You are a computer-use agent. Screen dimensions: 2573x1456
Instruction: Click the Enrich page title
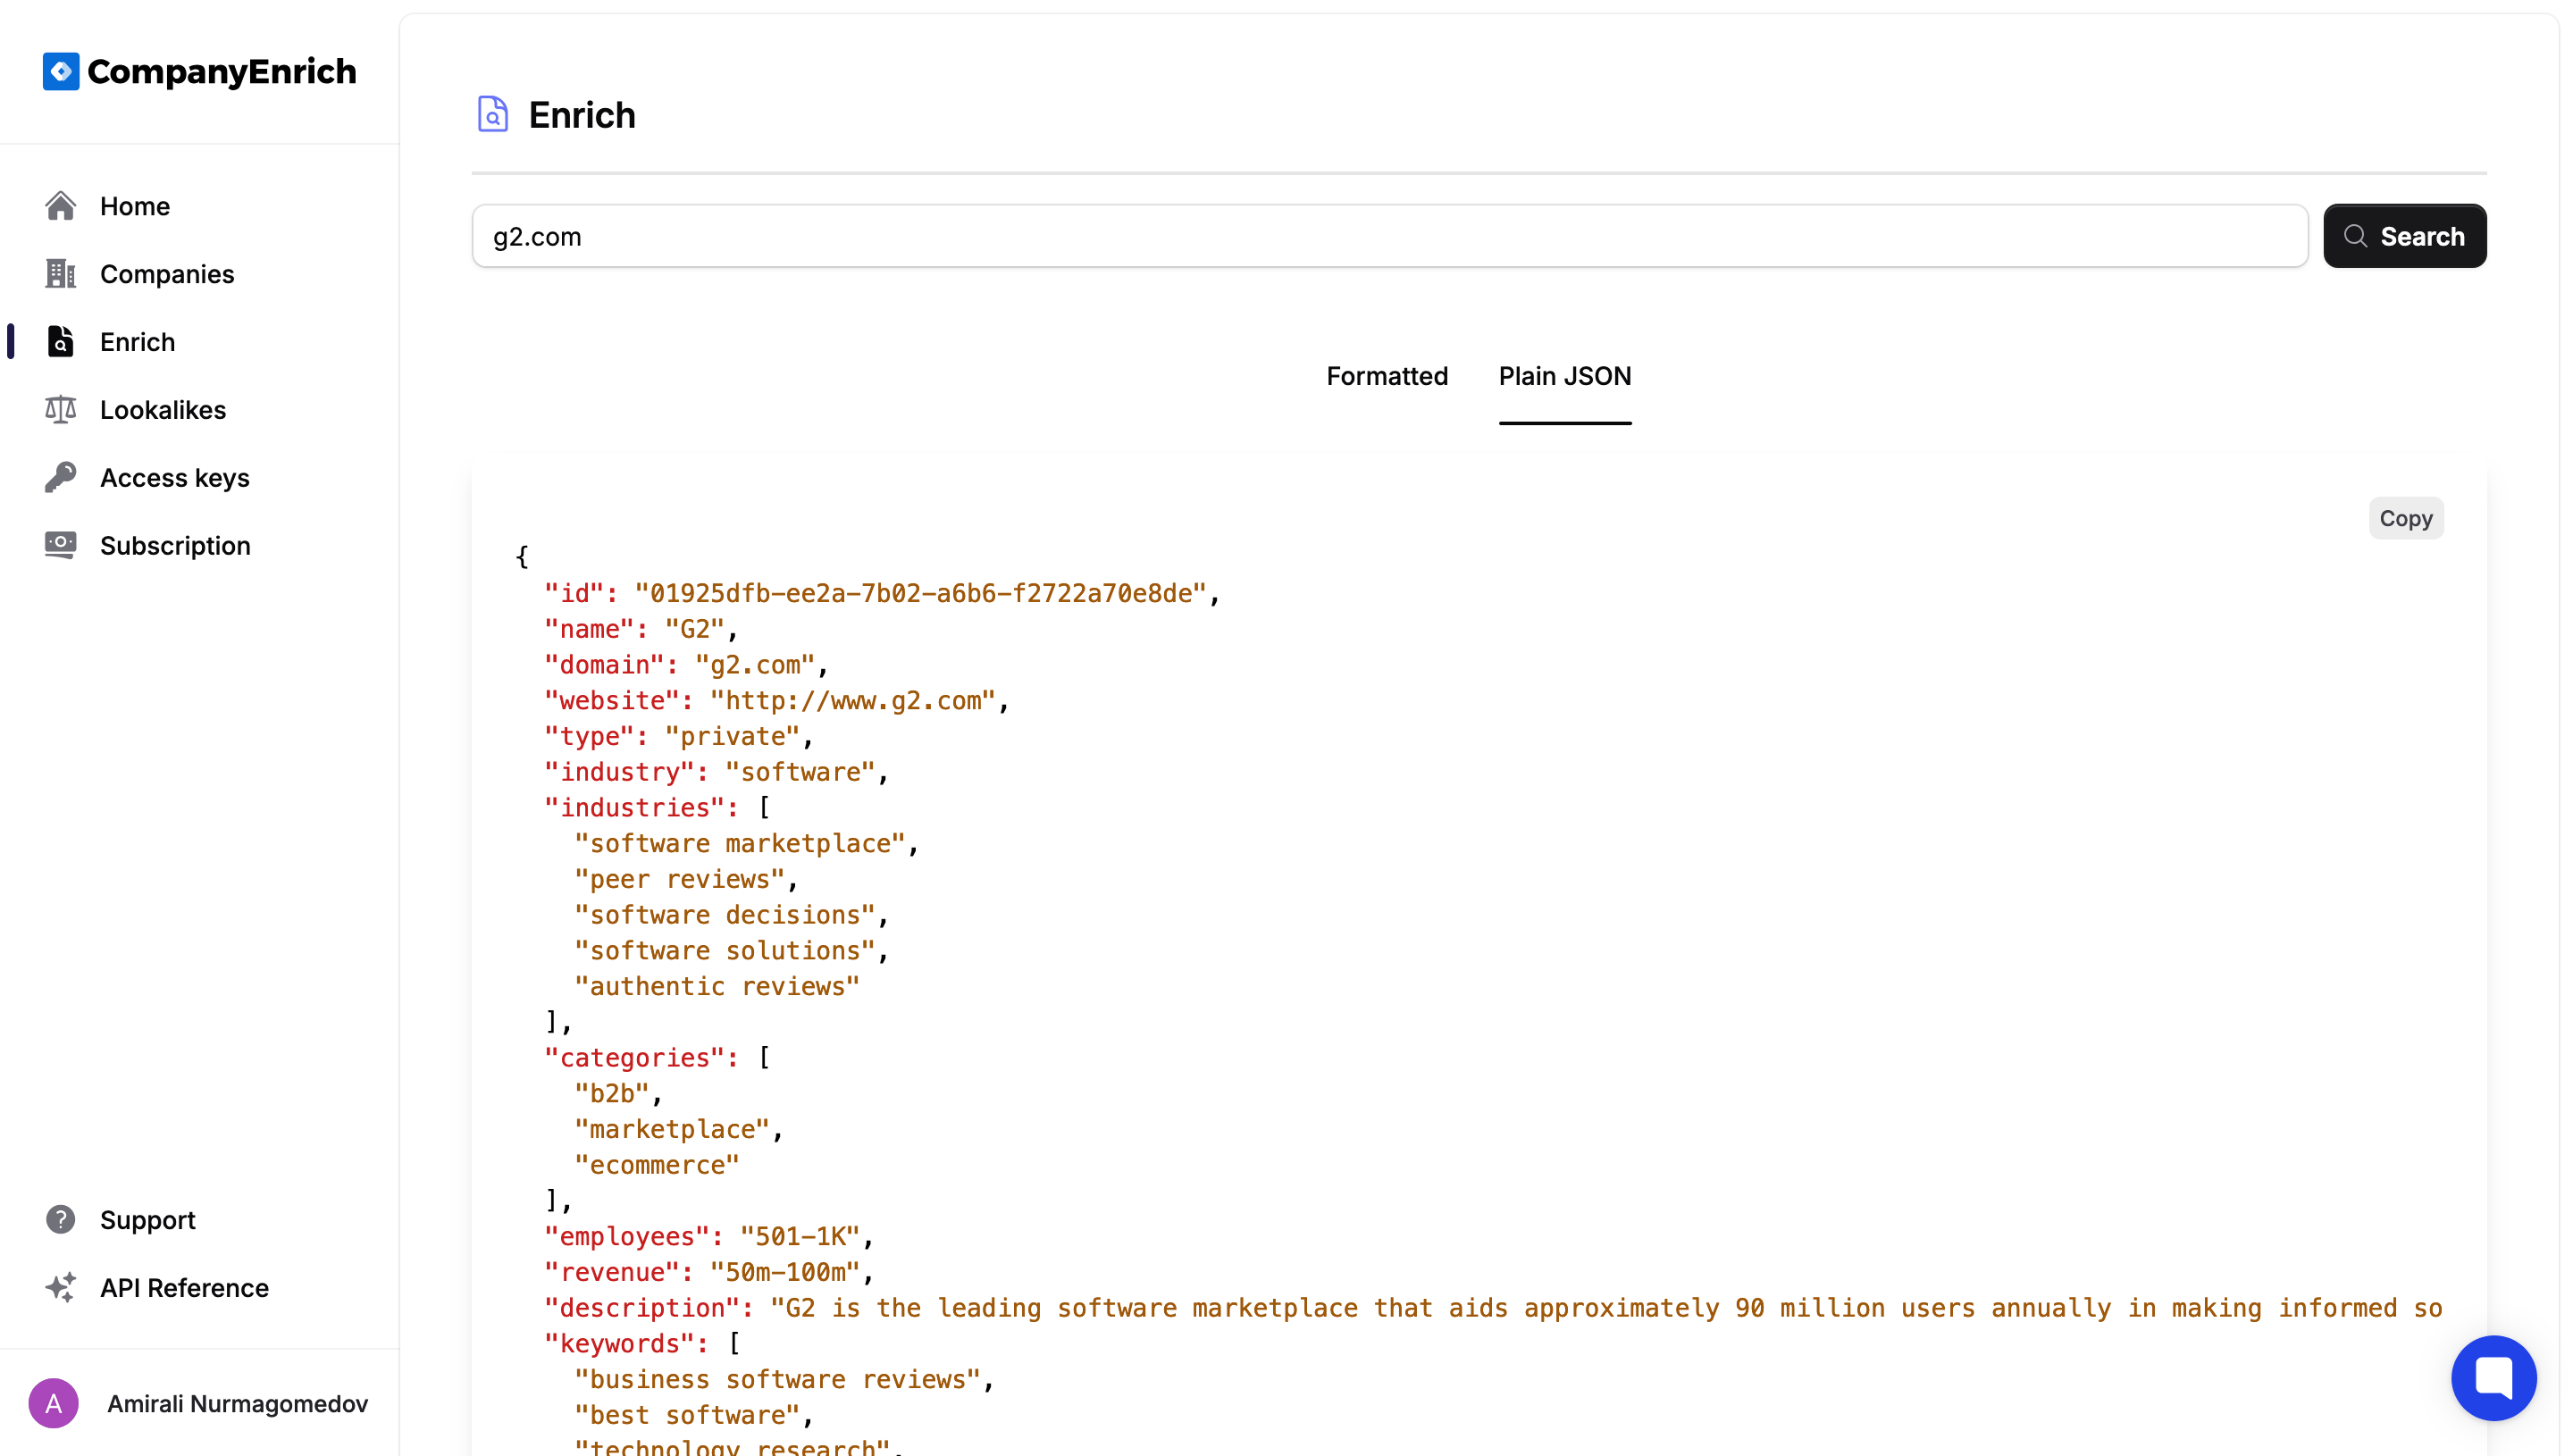pos(582,115)
